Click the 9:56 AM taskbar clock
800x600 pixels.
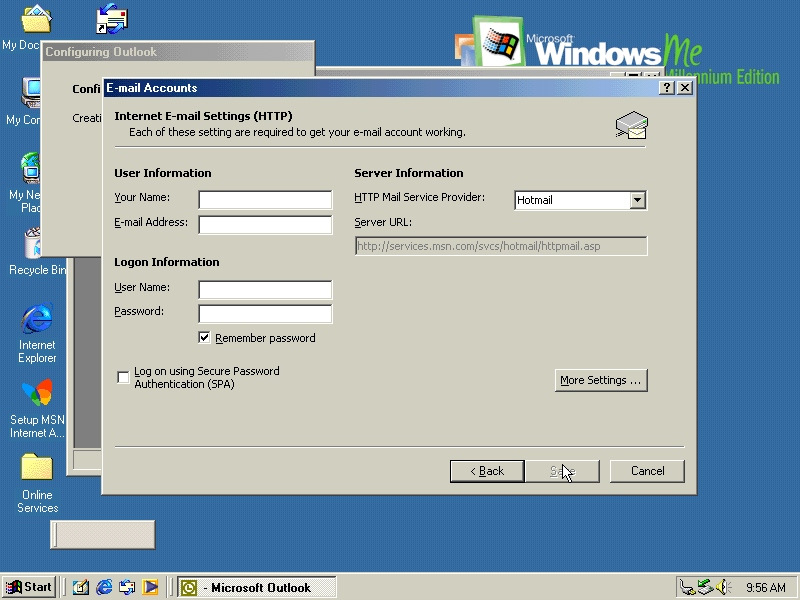[765, 588]
